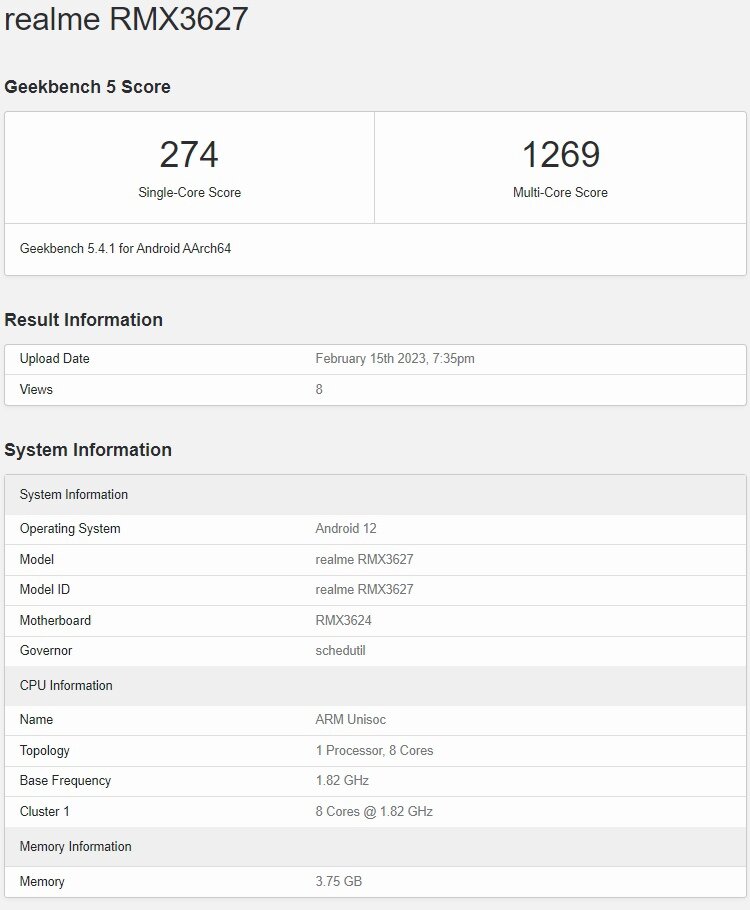Select the 3.75 GB memory value
The width and height of the screenshot is (750, 910).
338,882
